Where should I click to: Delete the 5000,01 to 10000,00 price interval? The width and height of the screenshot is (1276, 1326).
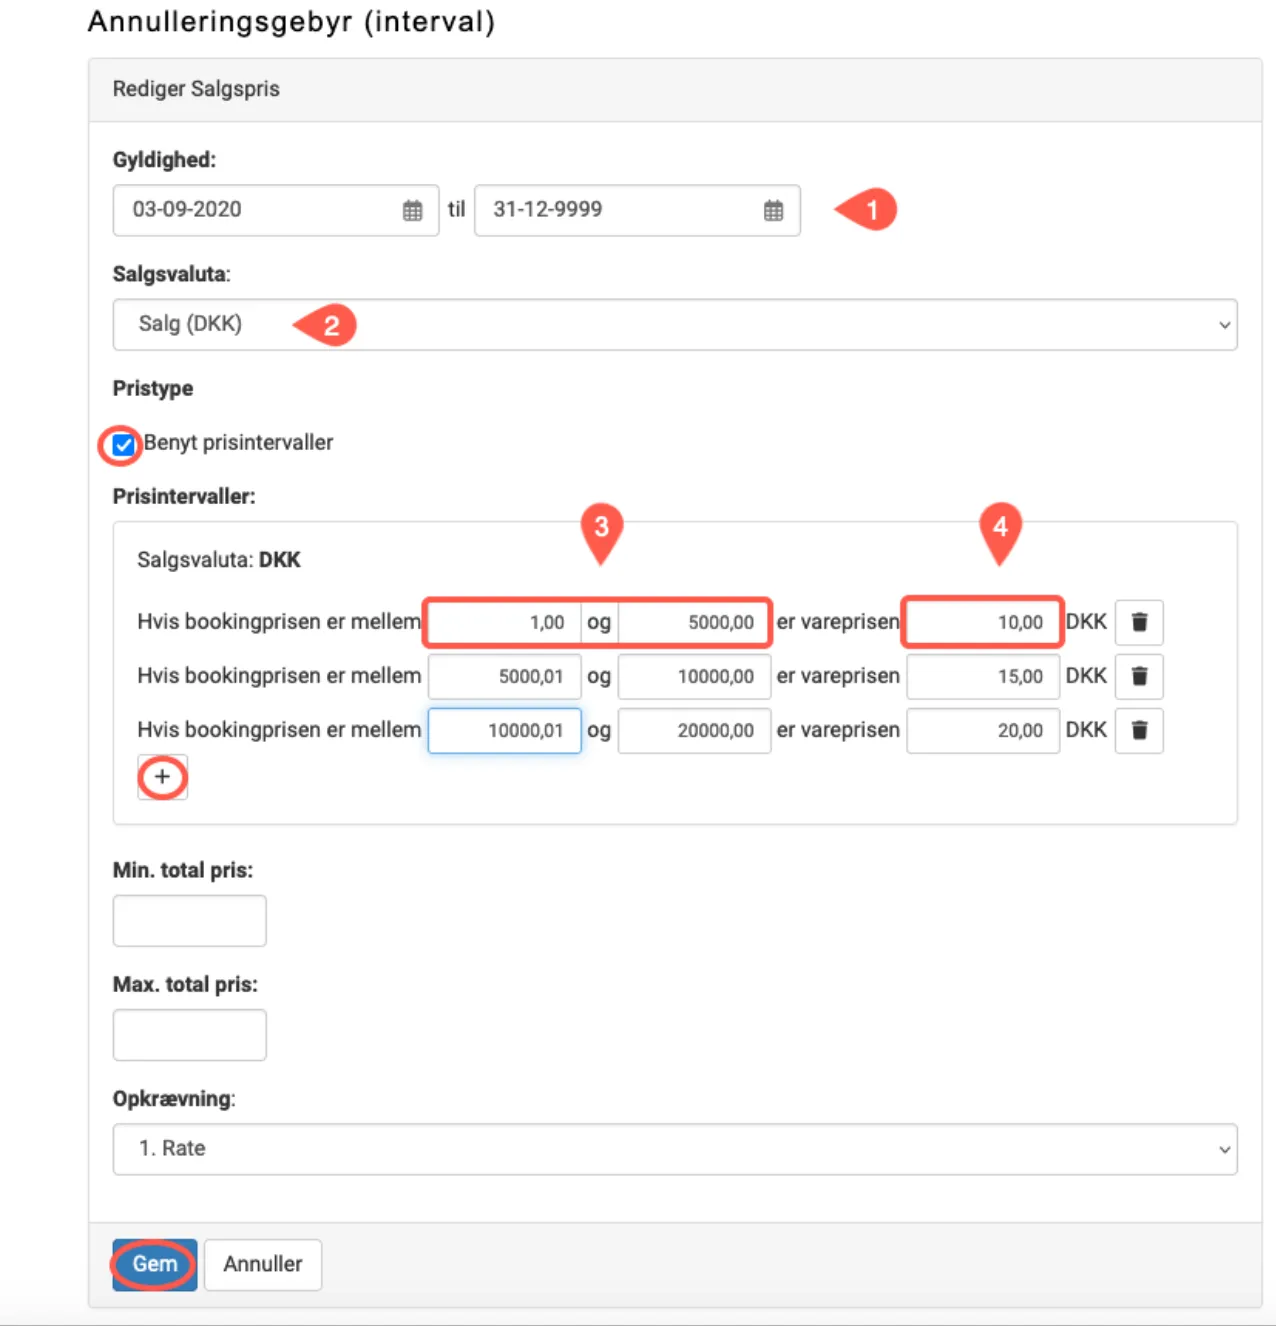(x=1139, y=676)
